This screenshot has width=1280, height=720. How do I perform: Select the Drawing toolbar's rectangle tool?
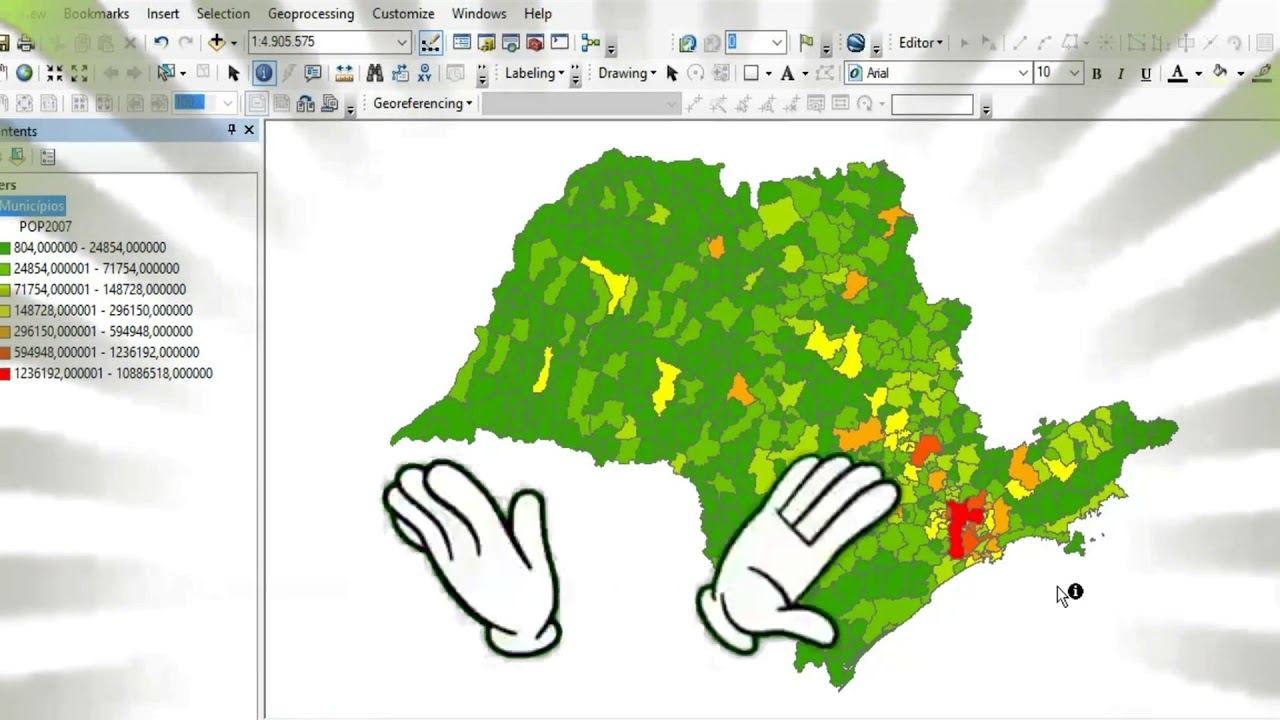tap(751, 73)
